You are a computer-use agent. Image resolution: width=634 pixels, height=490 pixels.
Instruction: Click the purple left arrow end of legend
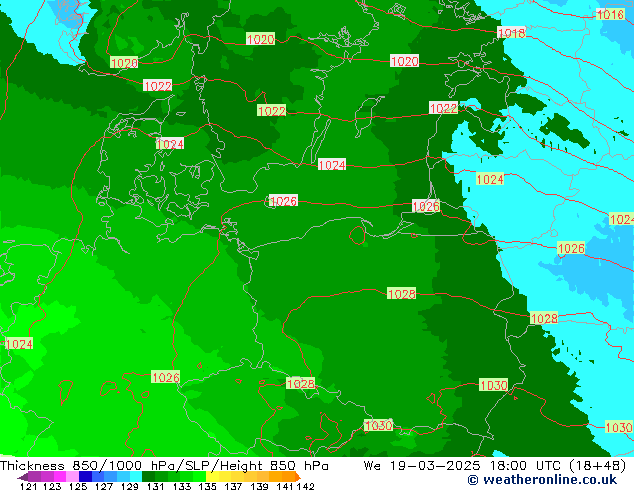click(x=23, y=477)
